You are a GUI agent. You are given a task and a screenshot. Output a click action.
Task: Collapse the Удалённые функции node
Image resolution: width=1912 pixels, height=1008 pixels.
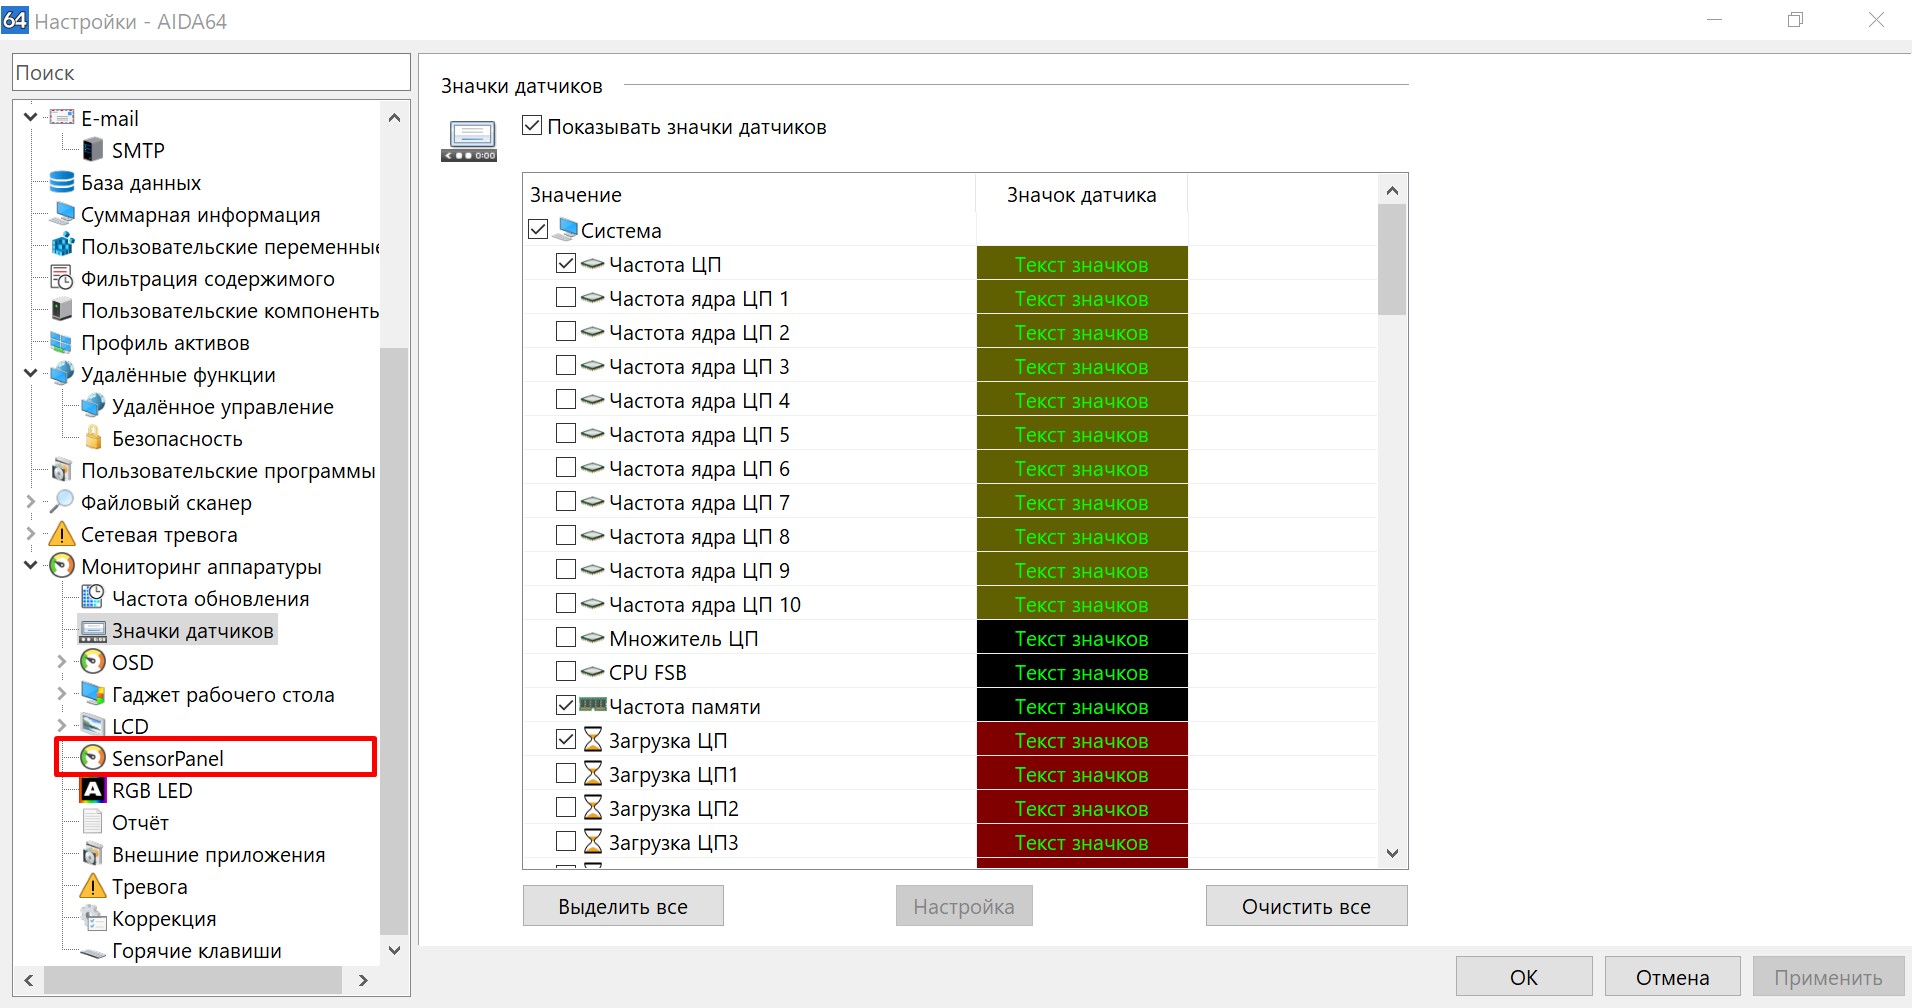click(x=30, y=374)
